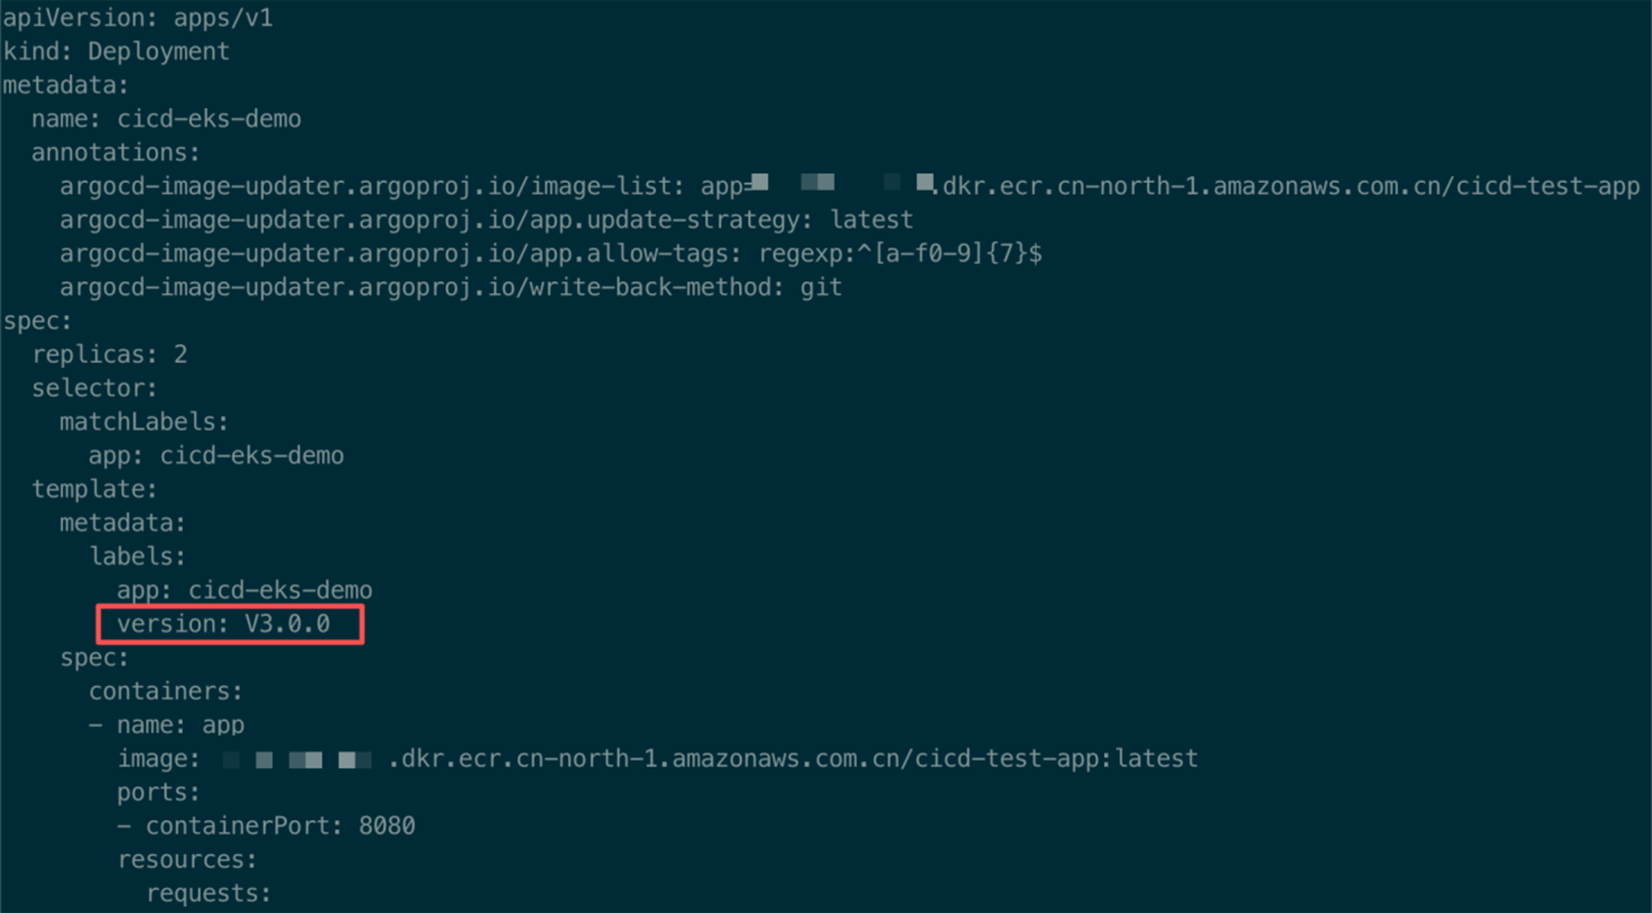The height and width of the screenshot is (913, 1652).
Task: Click the container image URL ending in cicd-test-app:latest
Action: [x=793, y=759]
